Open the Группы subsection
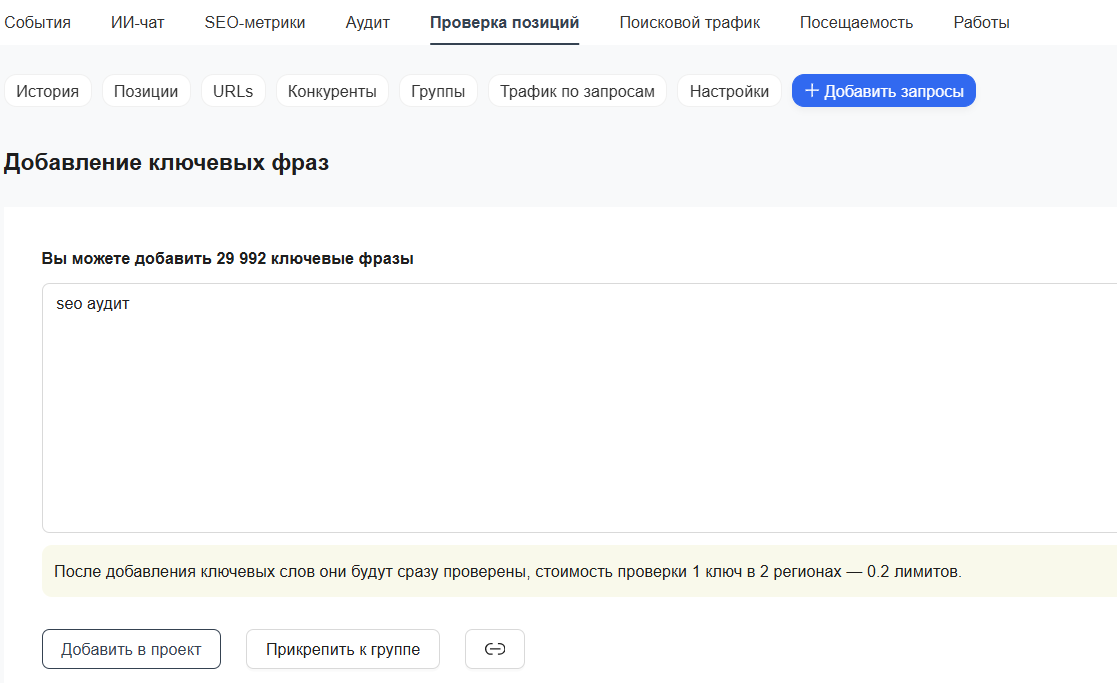Viewport: 1117px width, 683px height. [438, 91]
